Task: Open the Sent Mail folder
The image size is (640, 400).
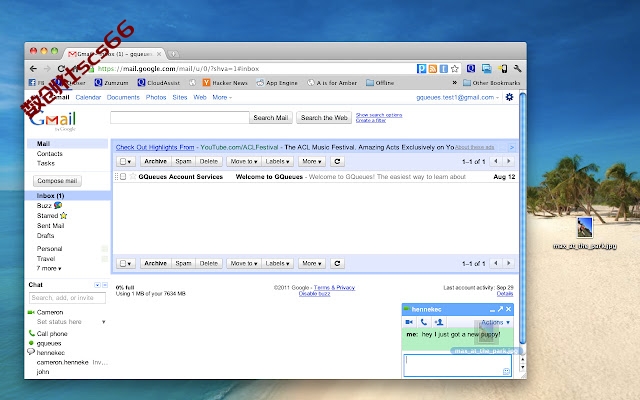Action: (x=51, y=225)
